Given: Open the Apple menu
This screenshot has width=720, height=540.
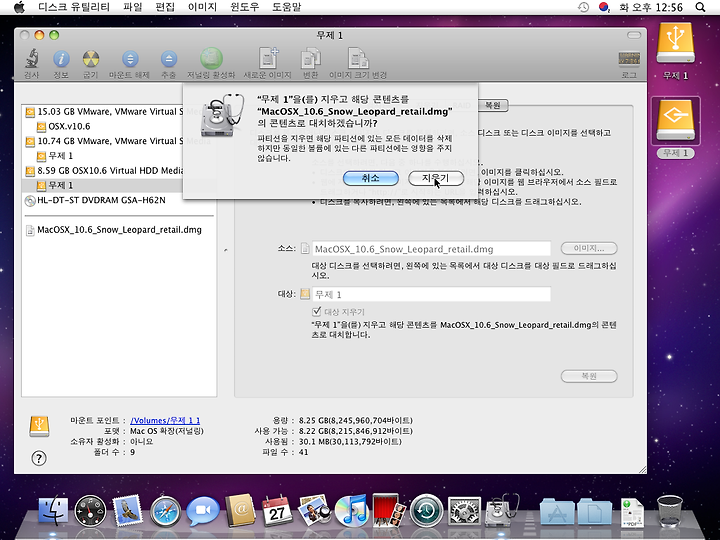Looking at the screenshot, I should point(19,7).
